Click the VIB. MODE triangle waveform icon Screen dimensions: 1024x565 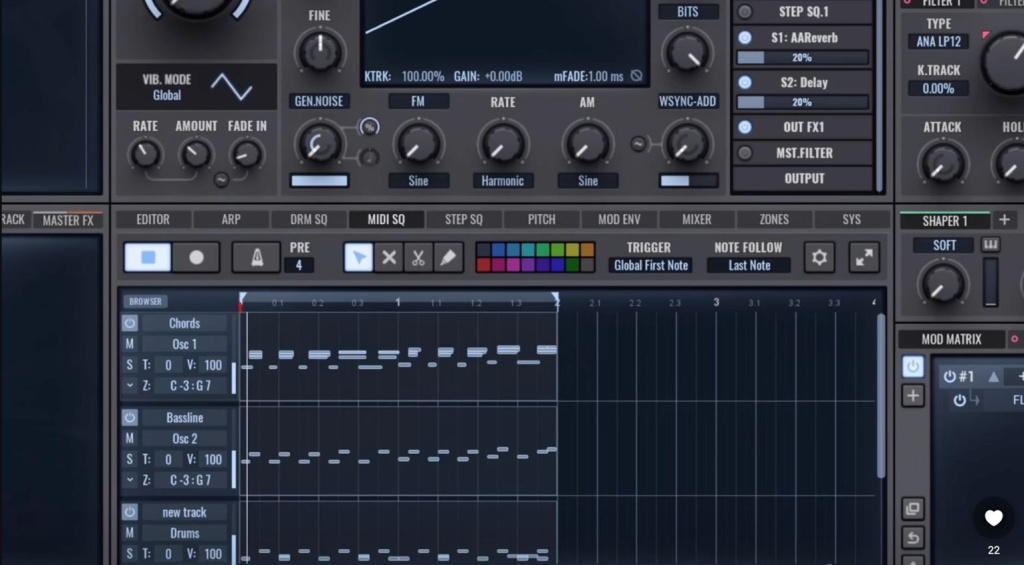[x=231, y=86]
